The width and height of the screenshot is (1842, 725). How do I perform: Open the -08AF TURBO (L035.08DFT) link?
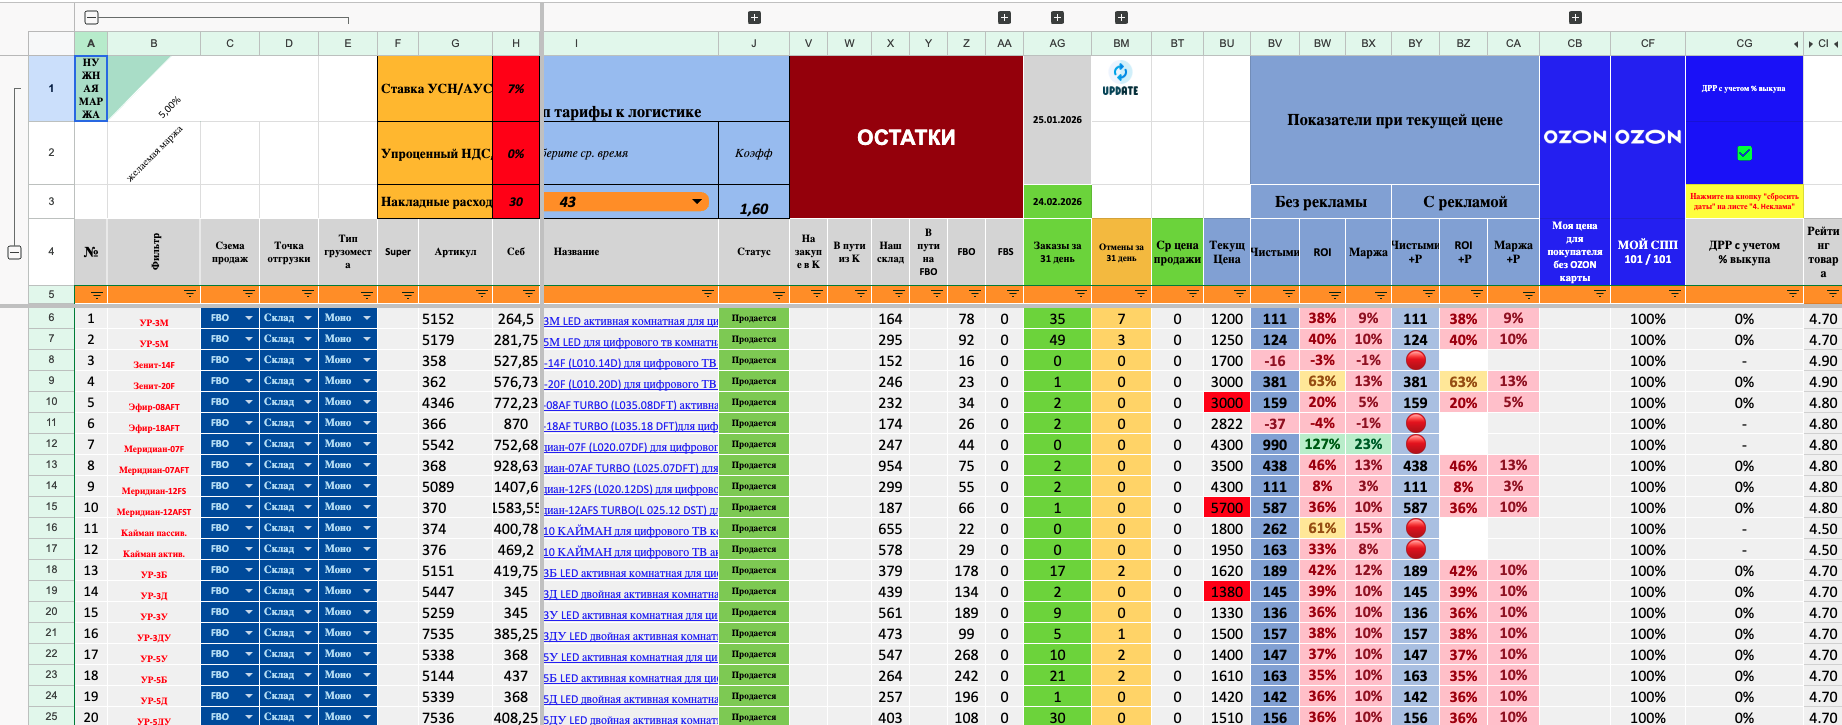click(x=631, y=405)
